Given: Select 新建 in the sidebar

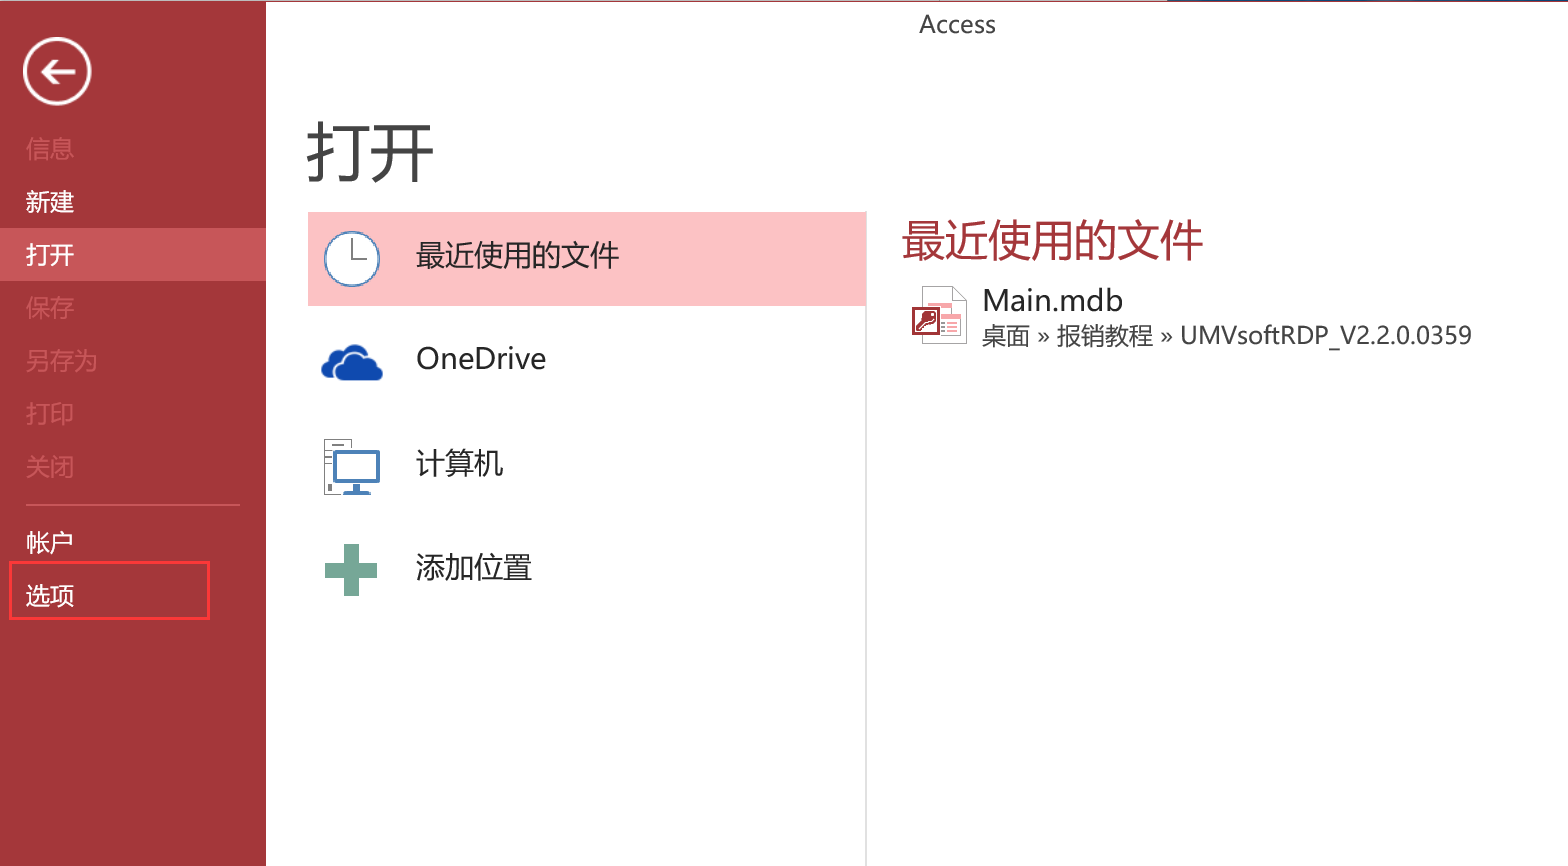Looking at the screenshot, I should (133, 202).
